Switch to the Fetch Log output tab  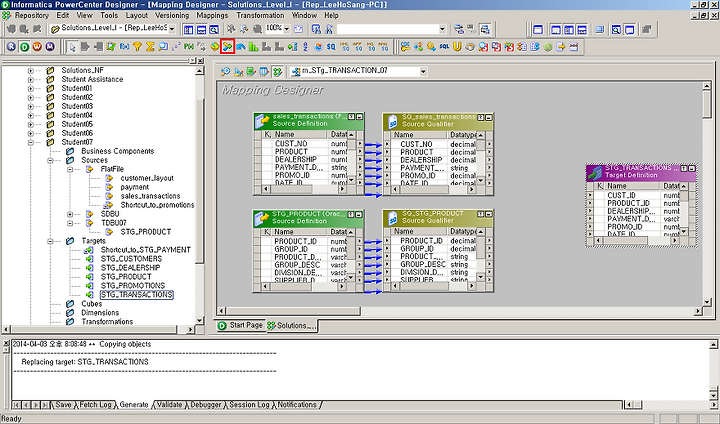click(x=95, y=405)
